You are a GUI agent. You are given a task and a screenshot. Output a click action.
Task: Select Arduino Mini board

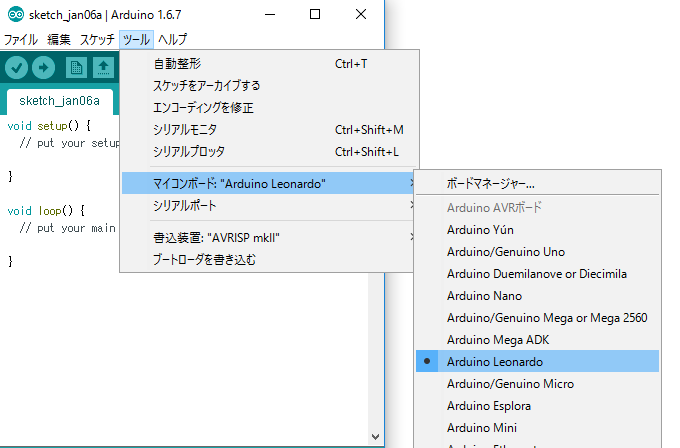537,428
